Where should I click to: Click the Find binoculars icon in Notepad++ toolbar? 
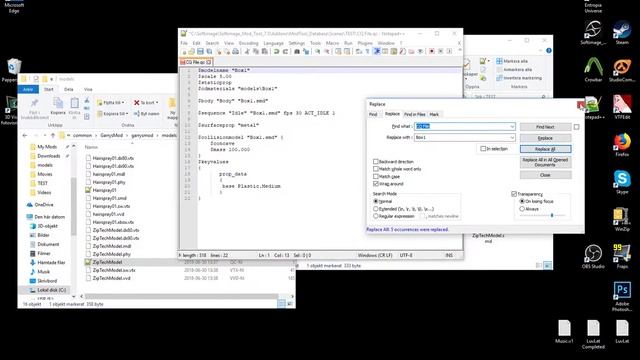297,51
